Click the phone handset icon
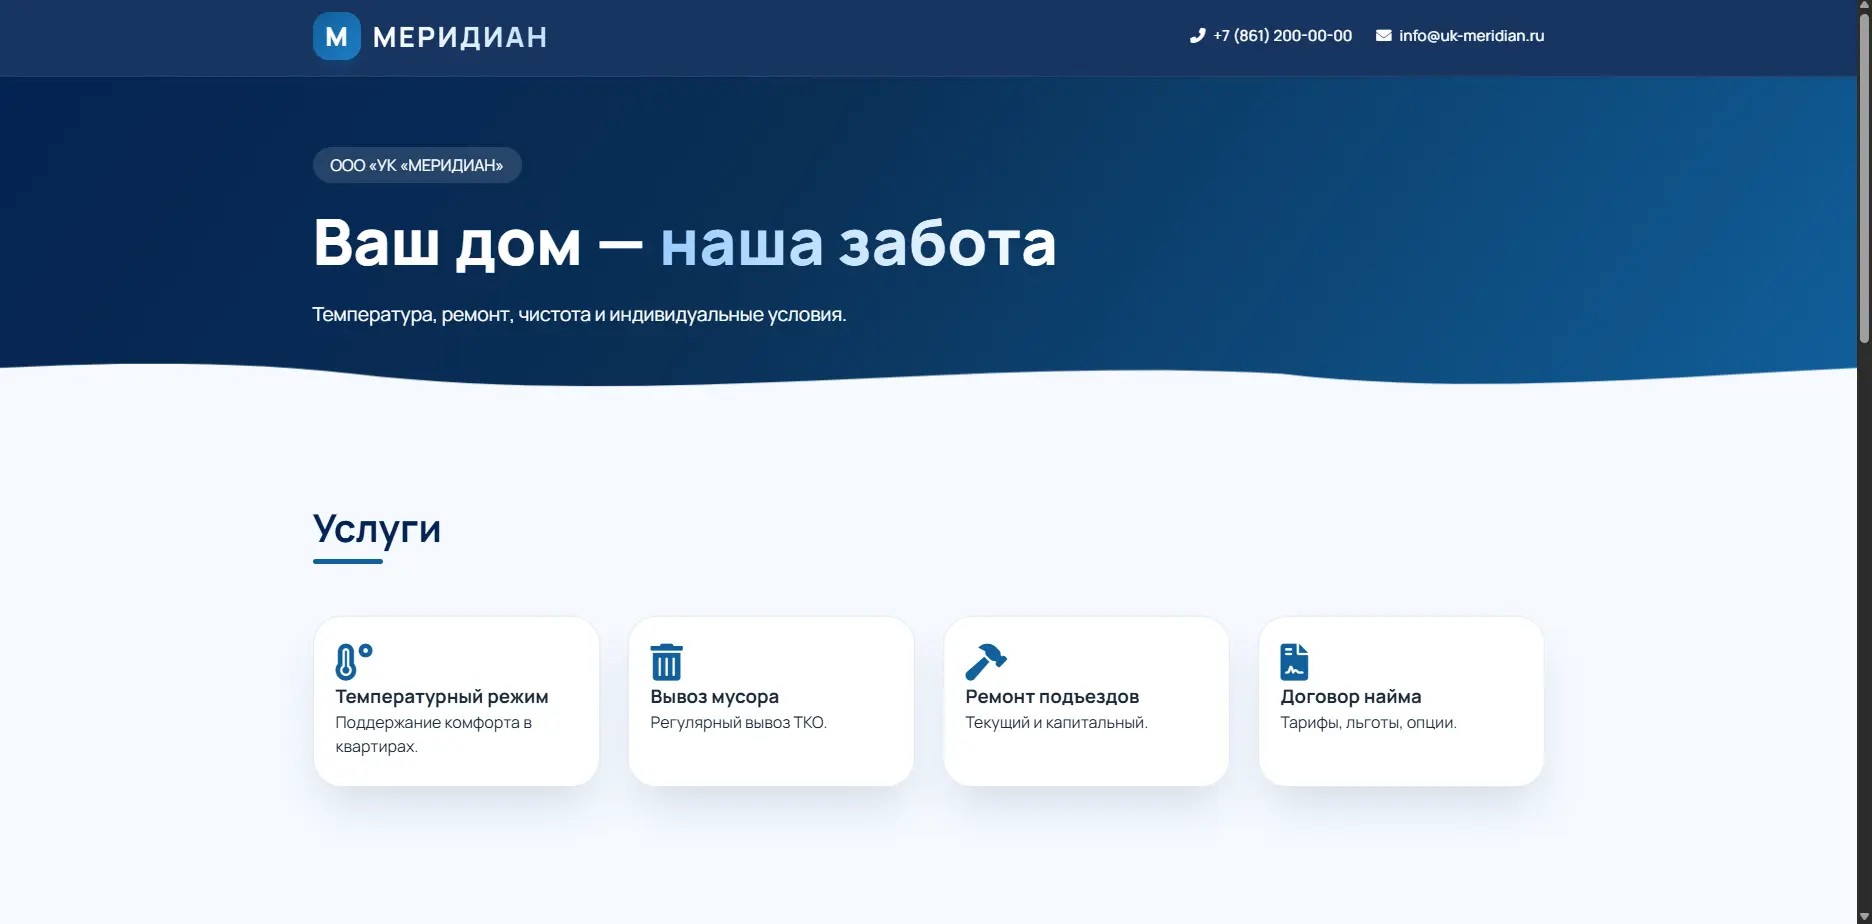Viewport: 1872px width, 924px height. (x=1197, y=36)
